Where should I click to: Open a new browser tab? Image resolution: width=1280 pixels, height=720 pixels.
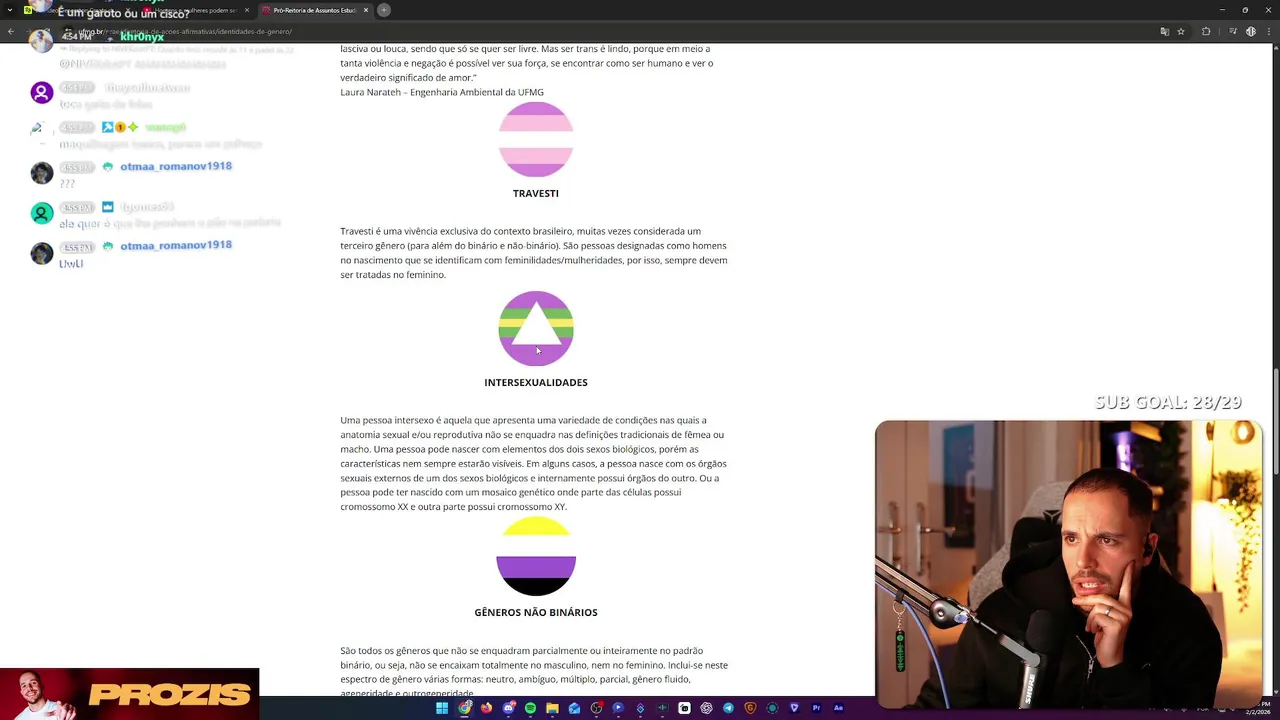(384, 10)
